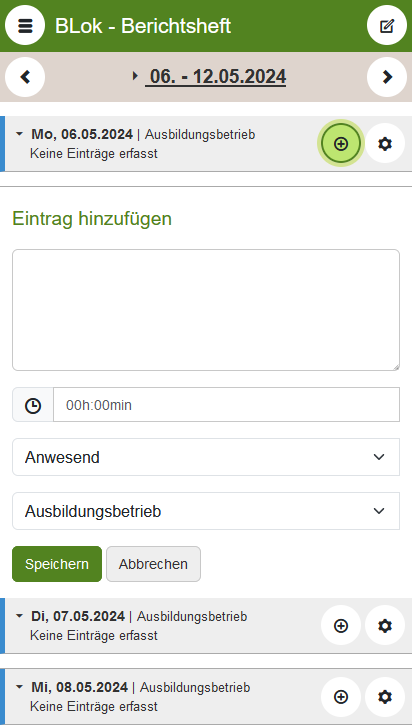412x725 pixels.
Task: Go to previous week arrow
Action: coord(25,77)
